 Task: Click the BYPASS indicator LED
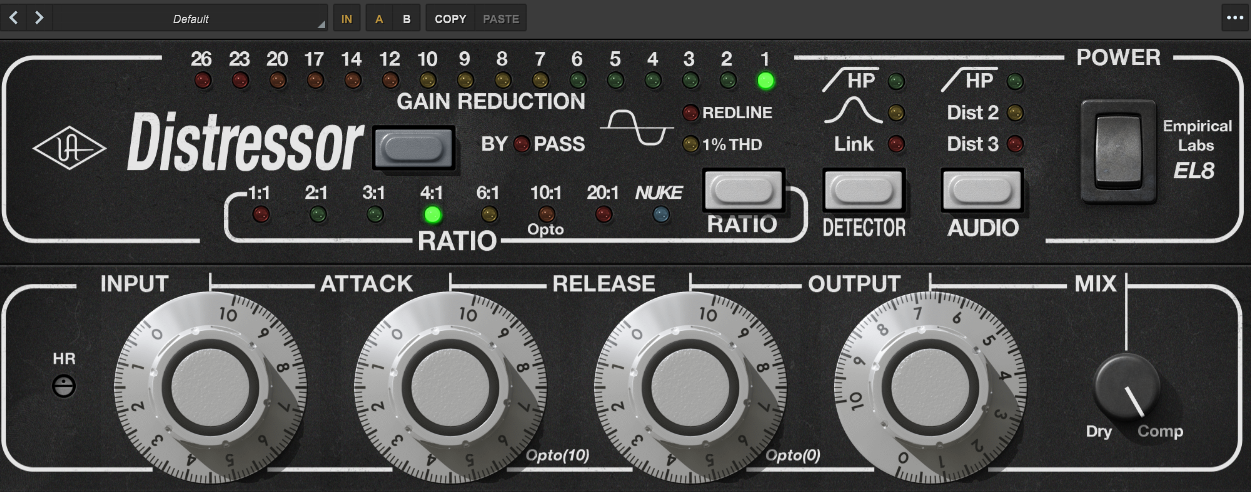tap(521, 144)
